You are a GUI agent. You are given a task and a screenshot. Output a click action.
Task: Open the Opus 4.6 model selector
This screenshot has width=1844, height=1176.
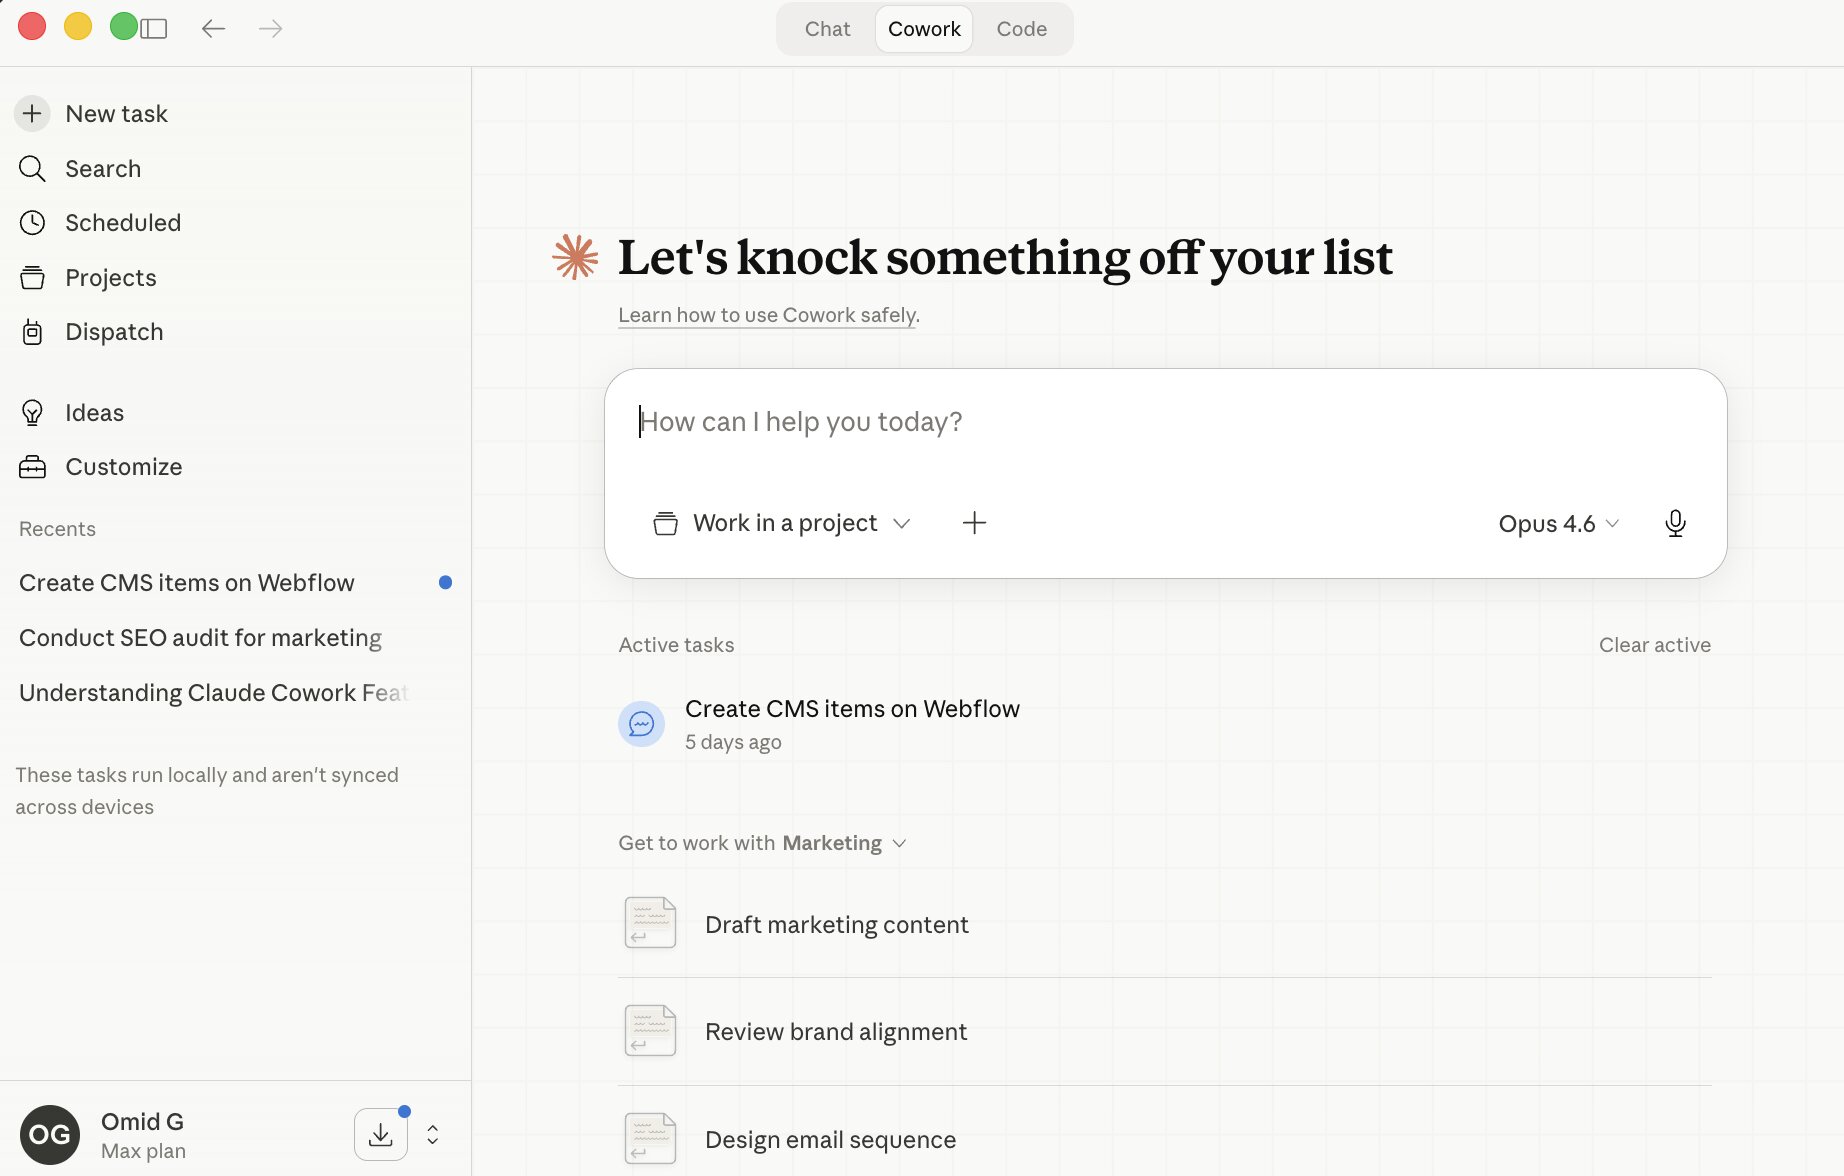pyautogui.click(x=1558, y=524)
